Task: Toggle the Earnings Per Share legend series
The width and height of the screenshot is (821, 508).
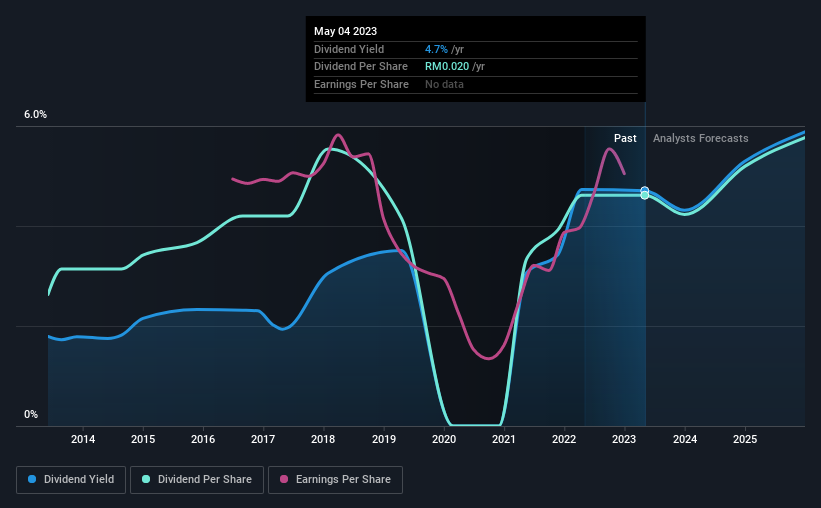Action: [335, 480]
